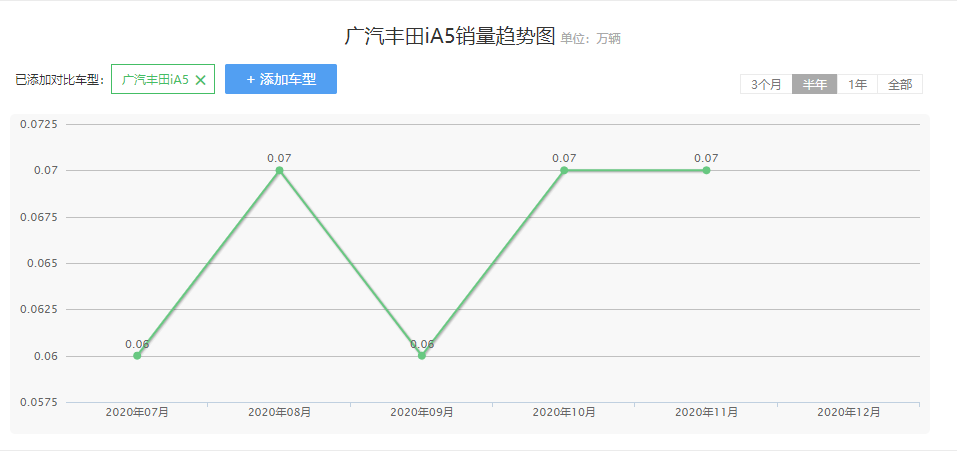This screenshot has width=957, height=451.
Task: Click the 2020年12月 x-axis label
Action: (848, 412)
